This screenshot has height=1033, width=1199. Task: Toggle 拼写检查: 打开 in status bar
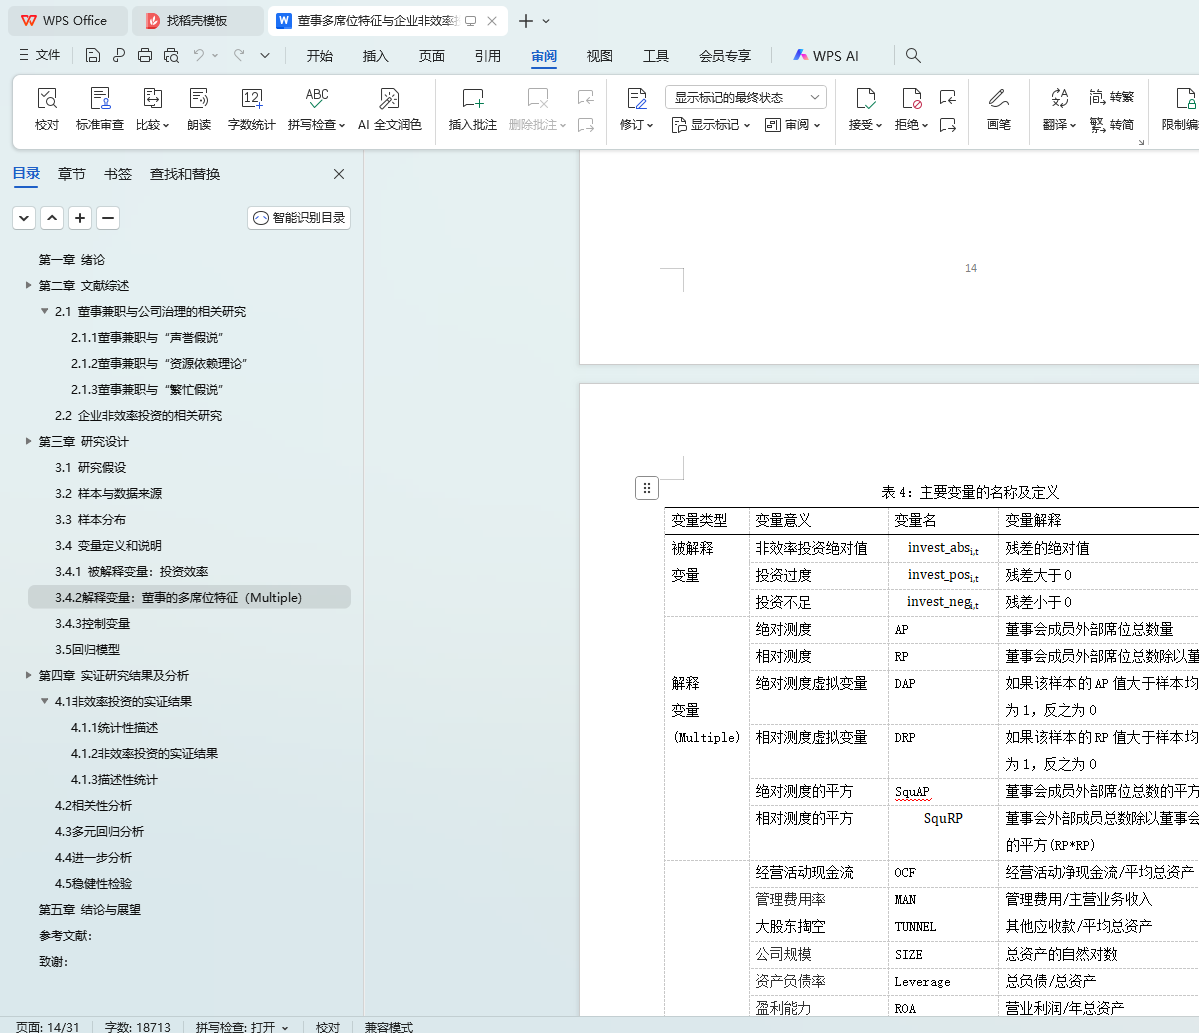coord(242,1027)
